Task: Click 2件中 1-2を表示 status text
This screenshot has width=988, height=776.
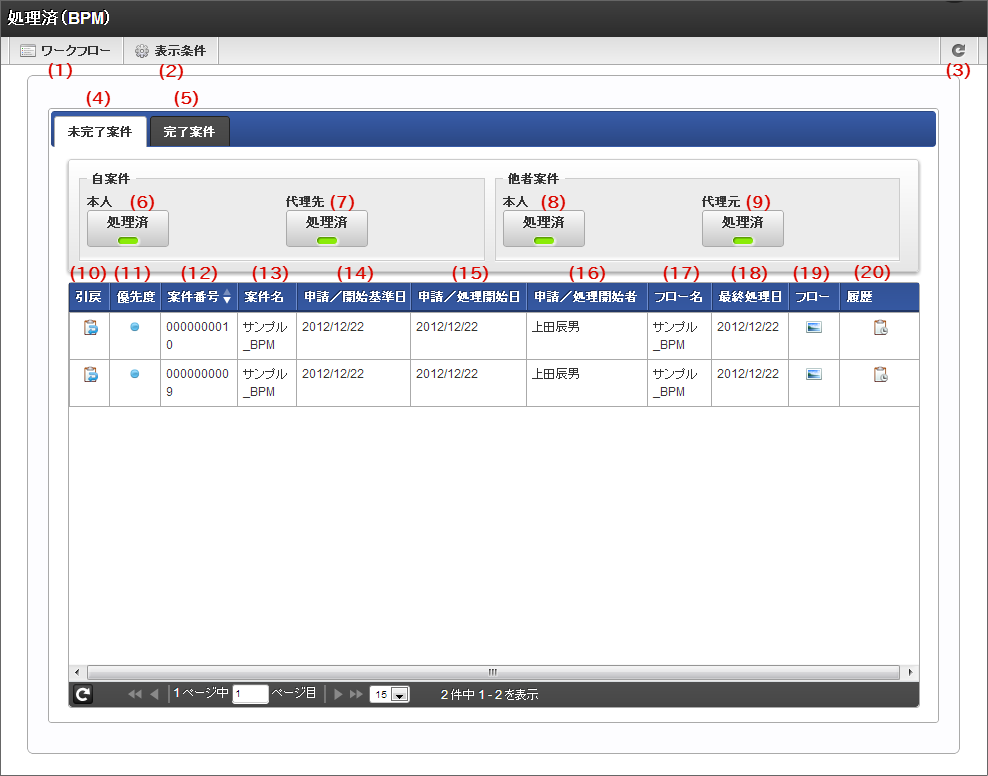Action: (x=490, y=695)
